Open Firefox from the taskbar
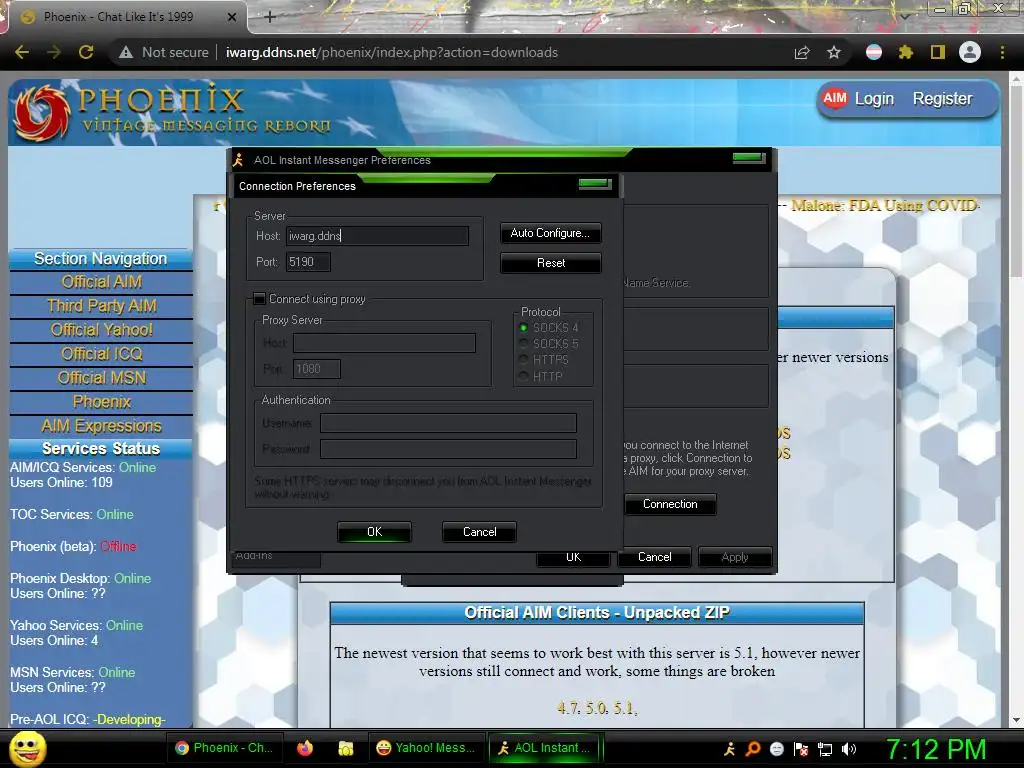This screenshot has width=1024, height=768. point(305,748)
